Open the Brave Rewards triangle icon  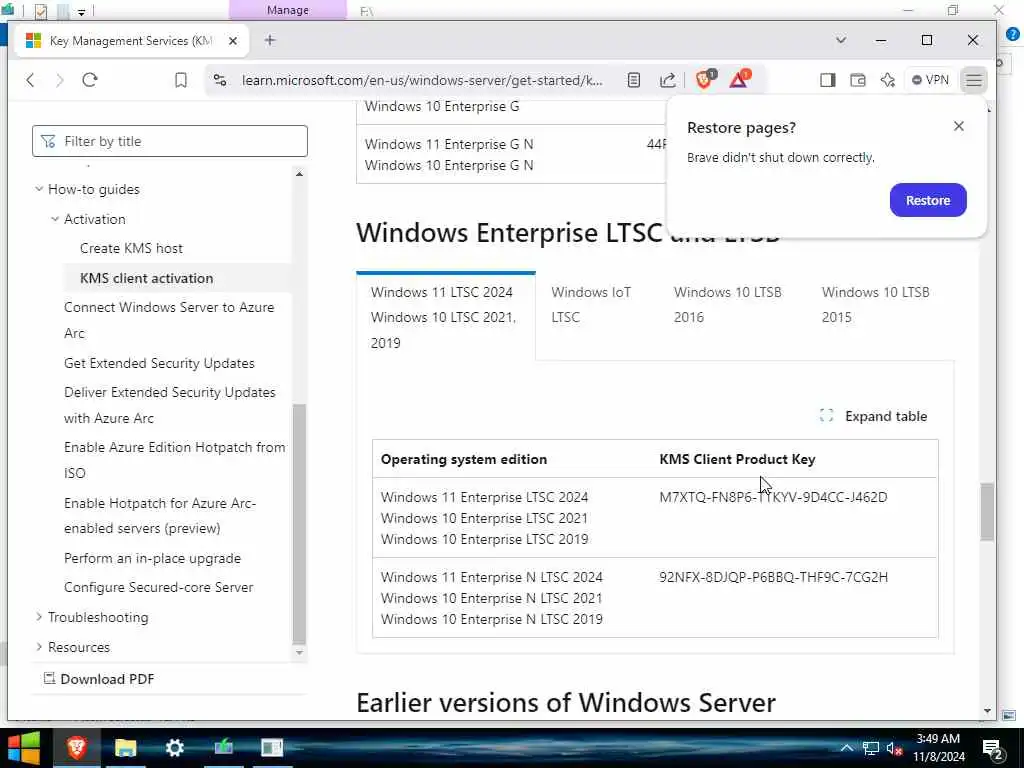(740, 79)
